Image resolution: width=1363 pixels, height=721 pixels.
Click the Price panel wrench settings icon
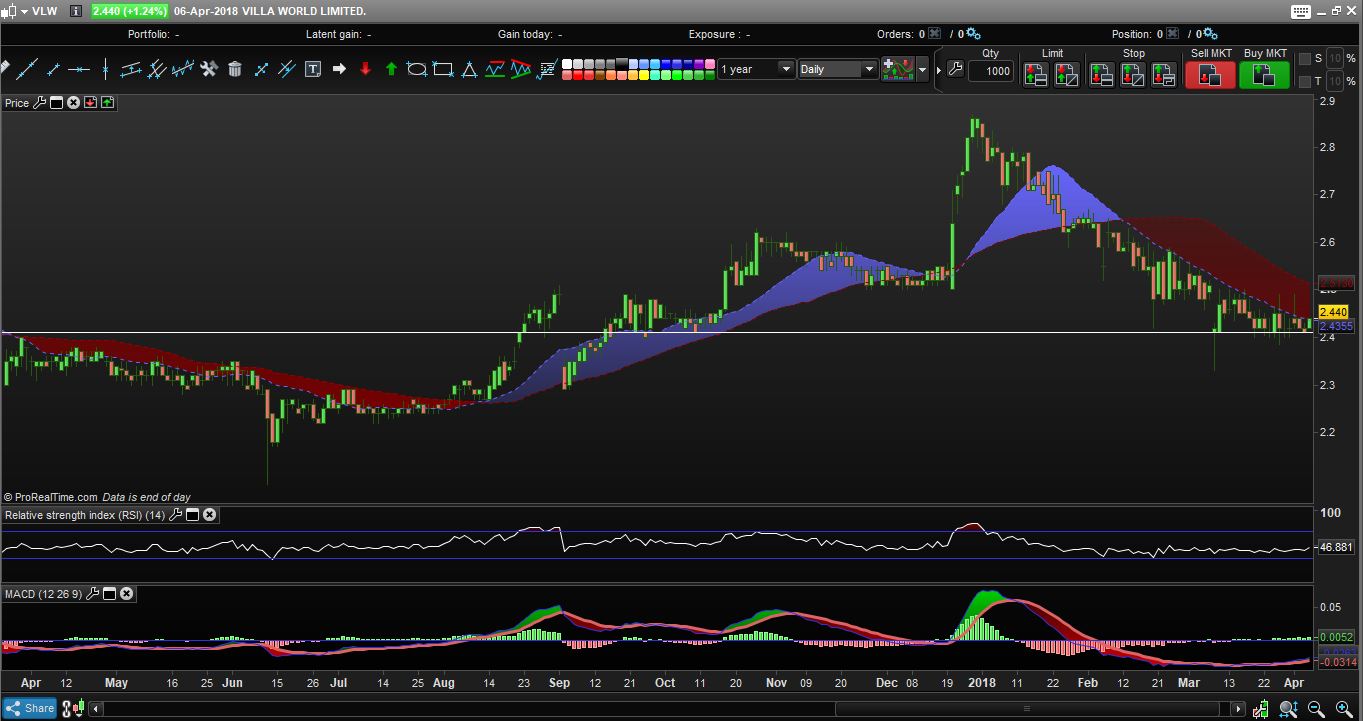click(40, 103)
